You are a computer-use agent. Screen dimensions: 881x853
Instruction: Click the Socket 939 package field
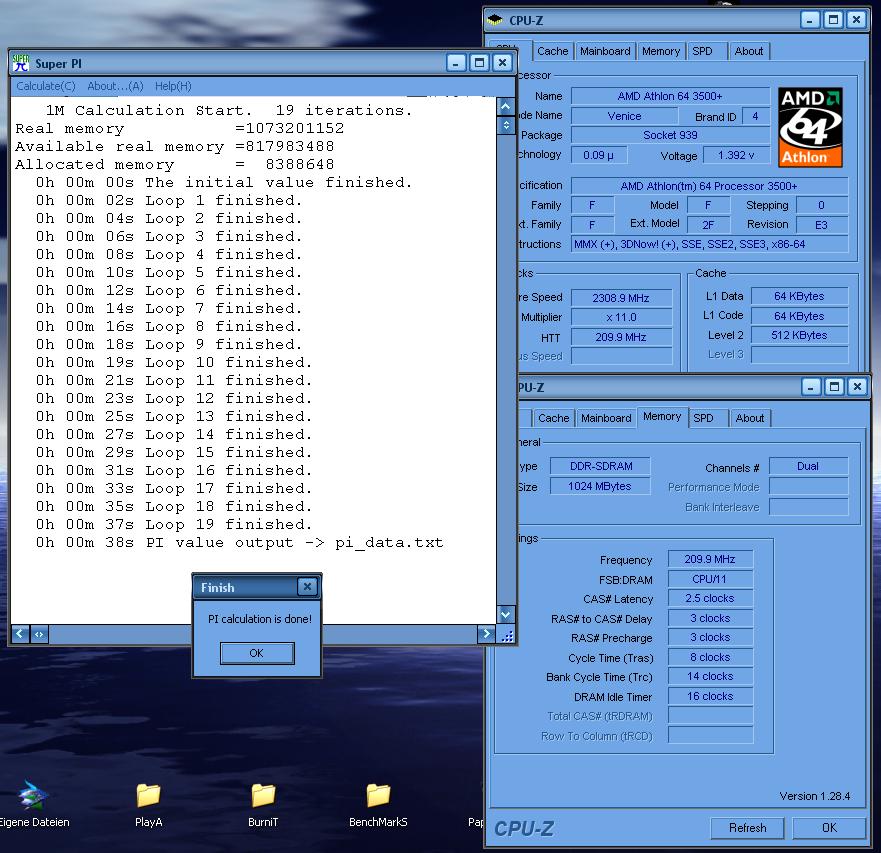[670, 135]
